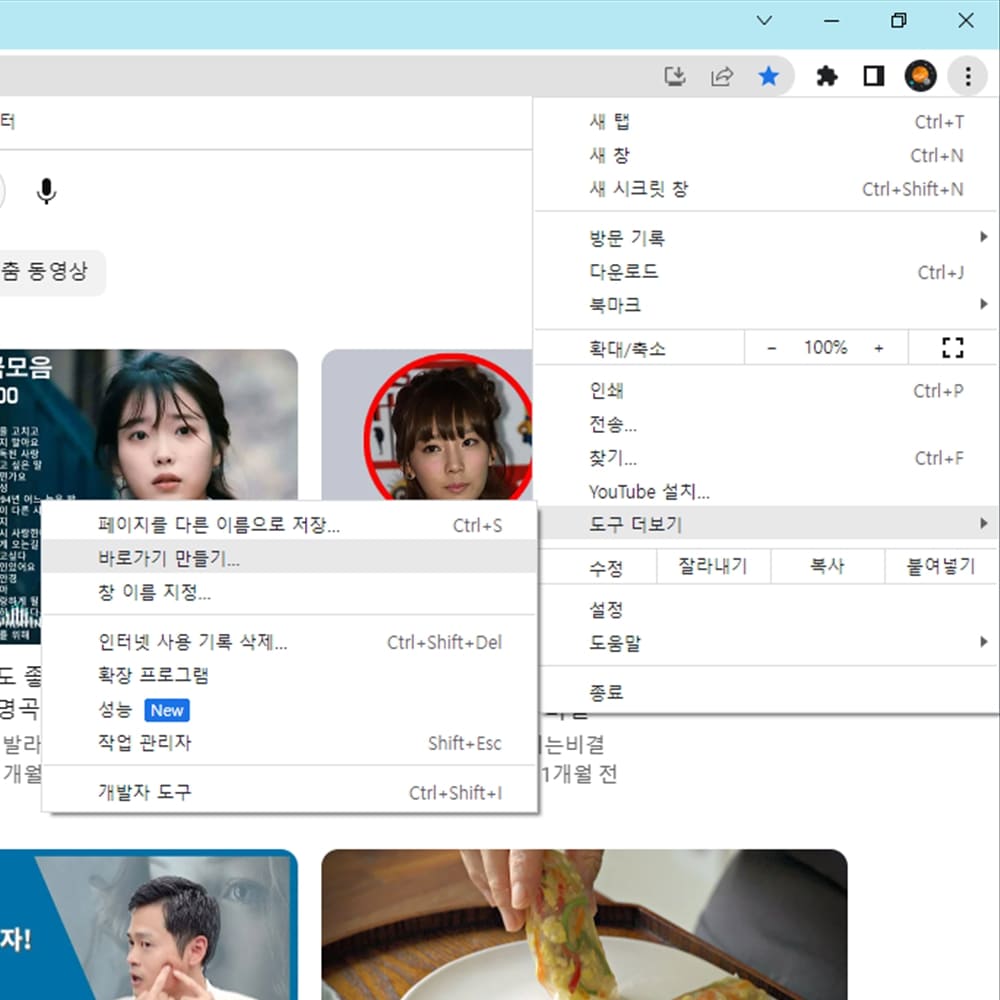Open the three-dot Chrome menu icon
This screenshot has width=1000, height=1000.
point(966,75)
